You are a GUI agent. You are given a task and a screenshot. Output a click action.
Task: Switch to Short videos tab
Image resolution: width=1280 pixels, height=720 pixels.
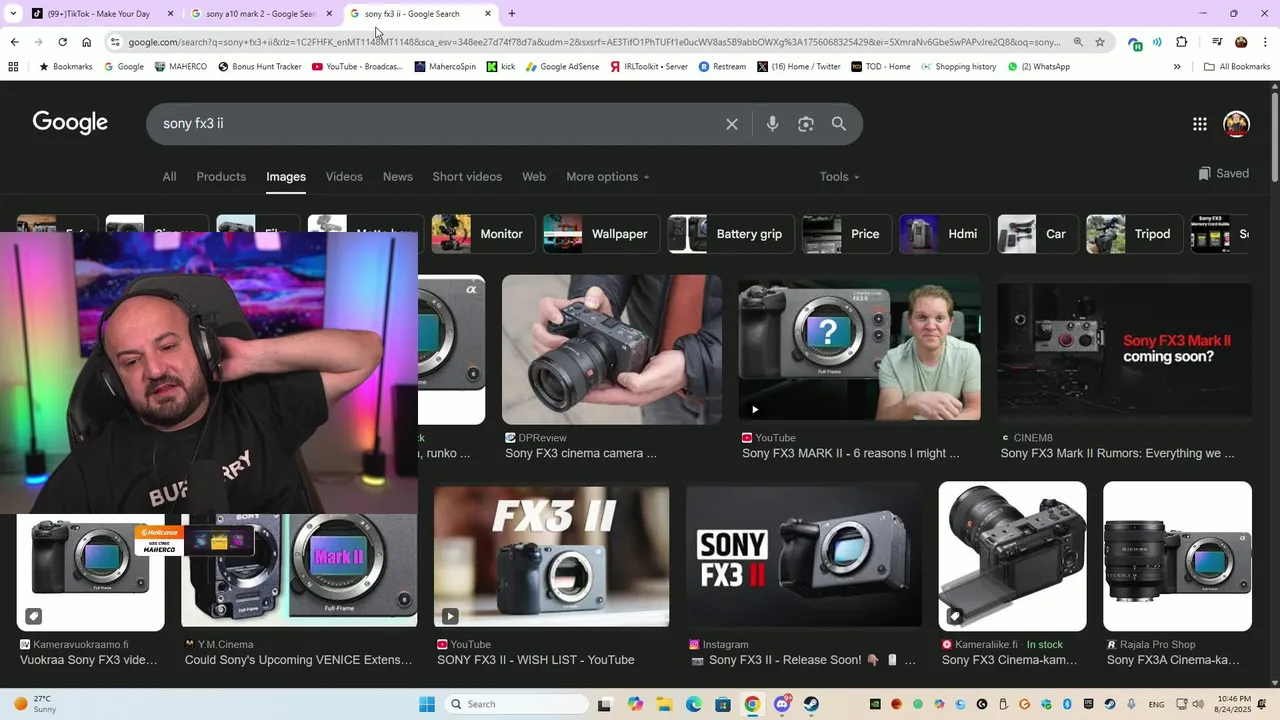pos(467,177)
